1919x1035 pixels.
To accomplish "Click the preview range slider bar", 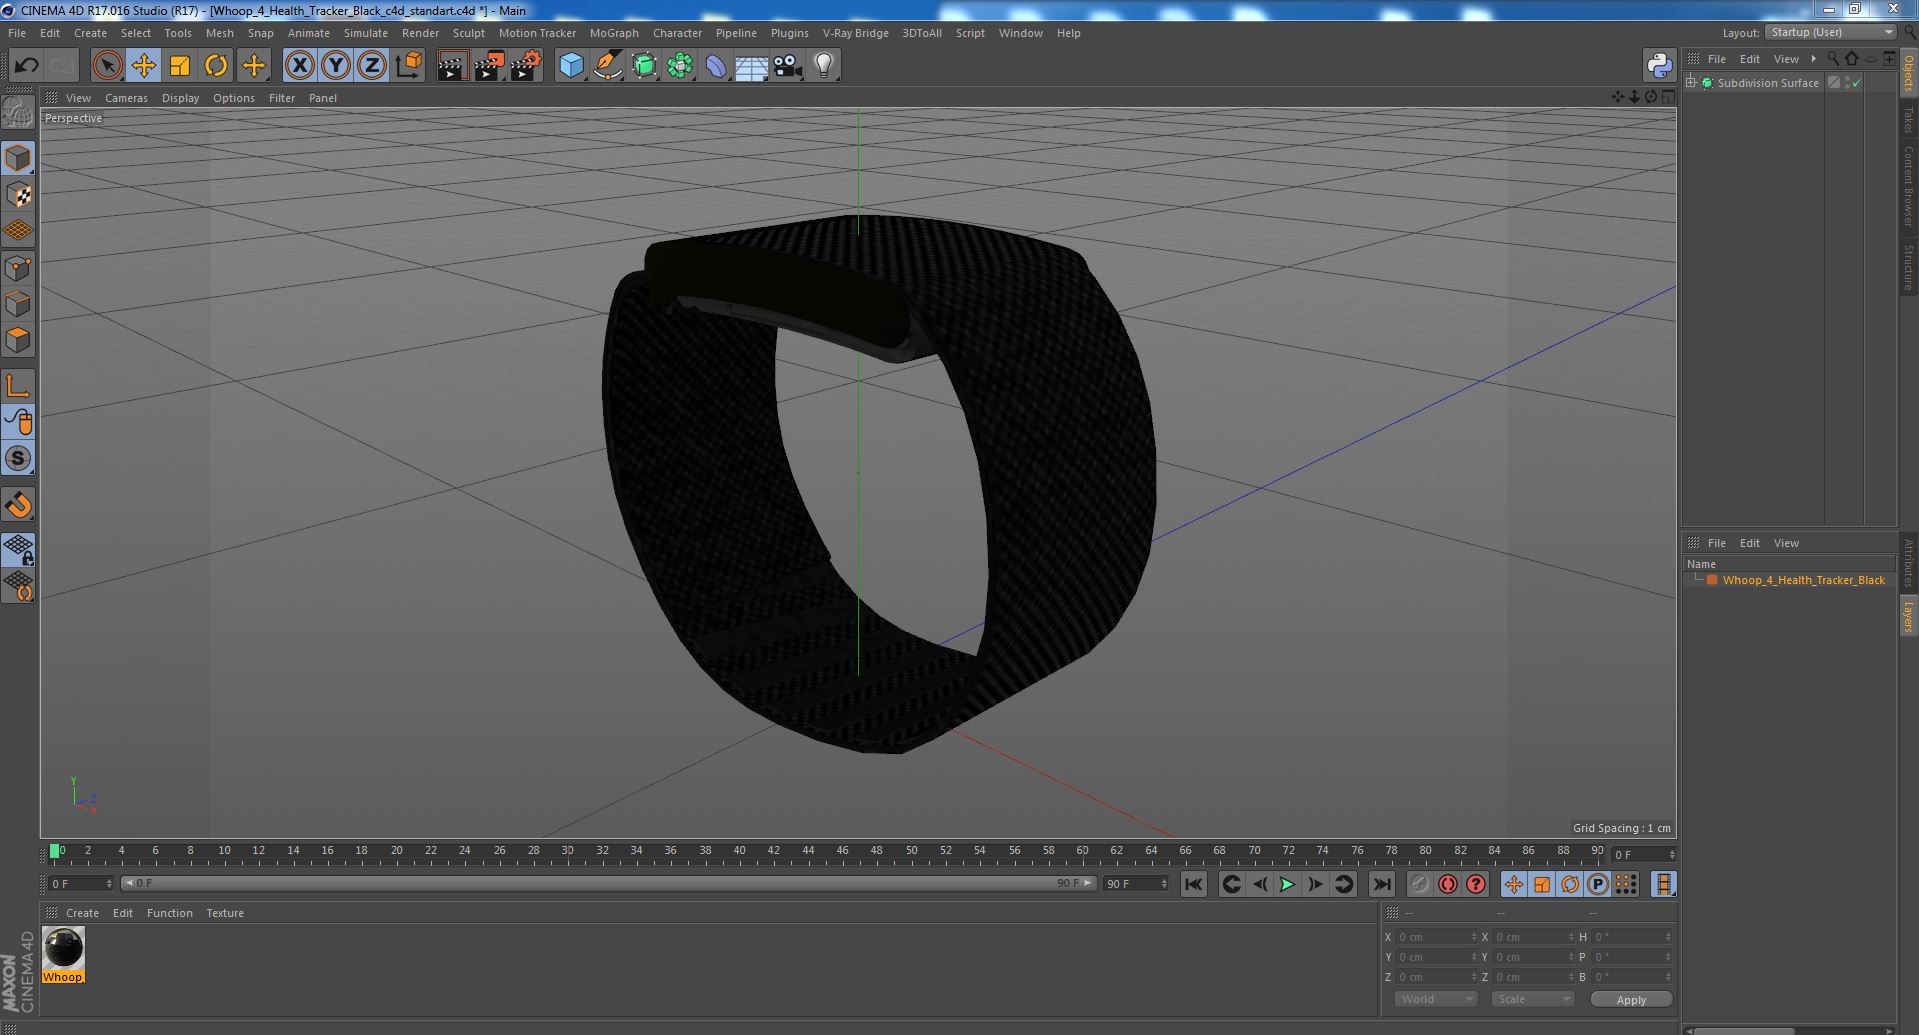I will [607, 884].
